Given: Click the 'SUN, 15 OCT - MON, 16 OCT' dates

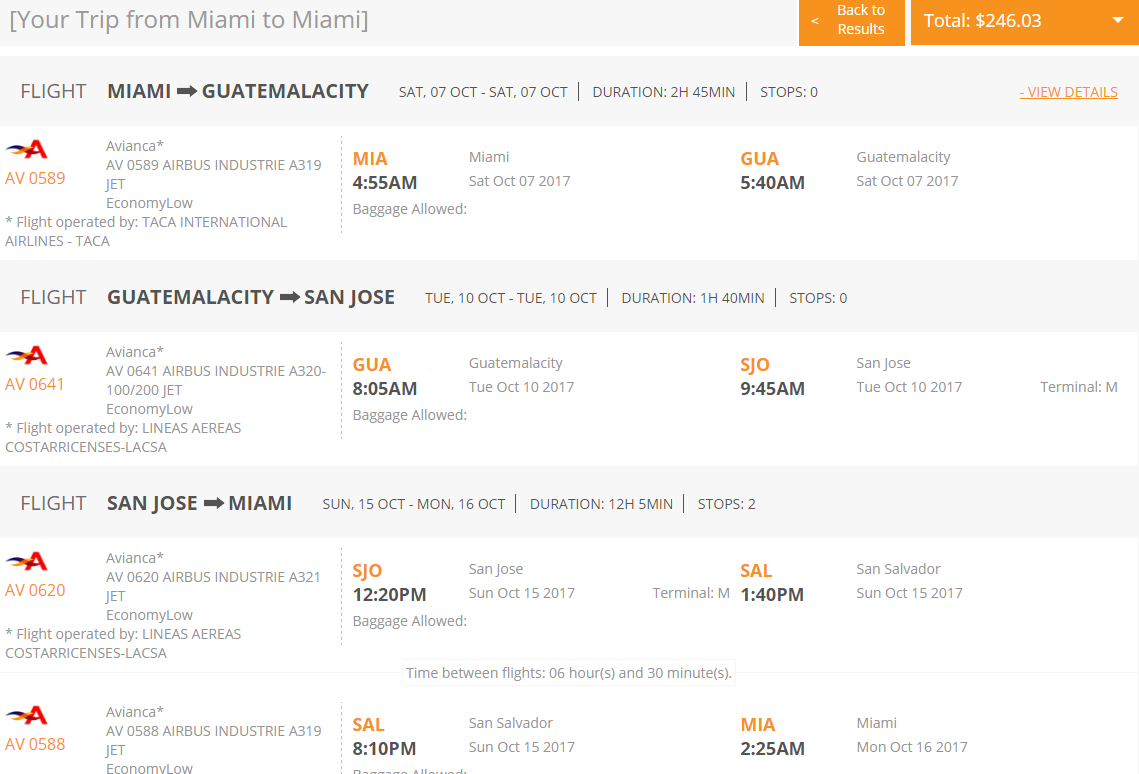Looking at the screenshot, I should [414, 505].
